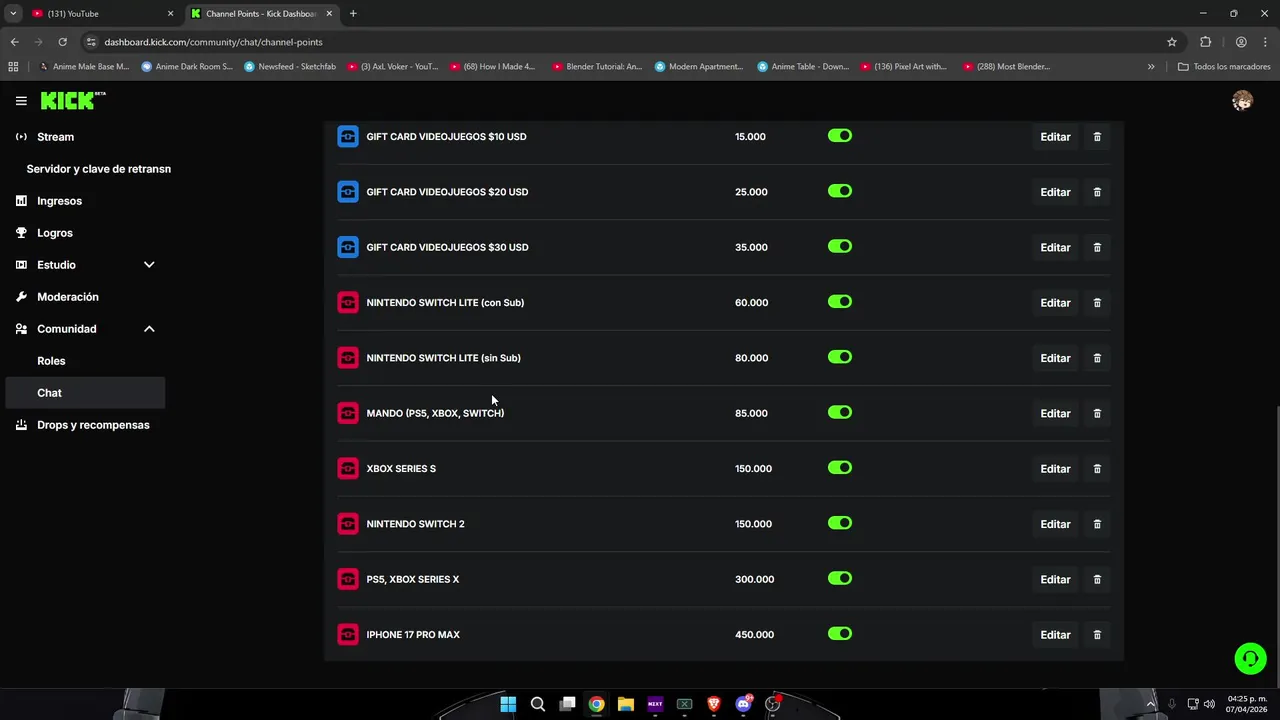Disable the GIFT CARD VIDEOJUEGOS $10 USD reward
This screenshot has width=1280, height=720.
pyautogui.click(x=840, y=136)
